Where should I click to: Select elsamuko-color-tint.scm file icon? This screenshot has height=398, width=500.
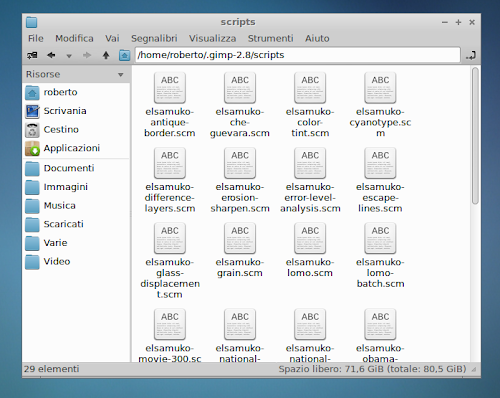(x=310, y=88)
